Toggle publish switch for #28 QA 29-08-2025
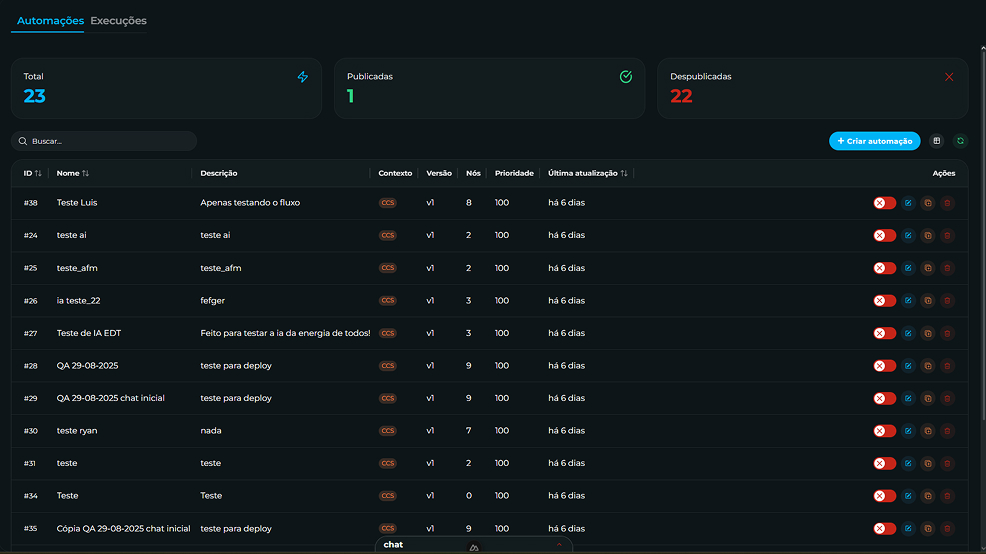Viewport: 986px width, 554px height. point(884,366)
